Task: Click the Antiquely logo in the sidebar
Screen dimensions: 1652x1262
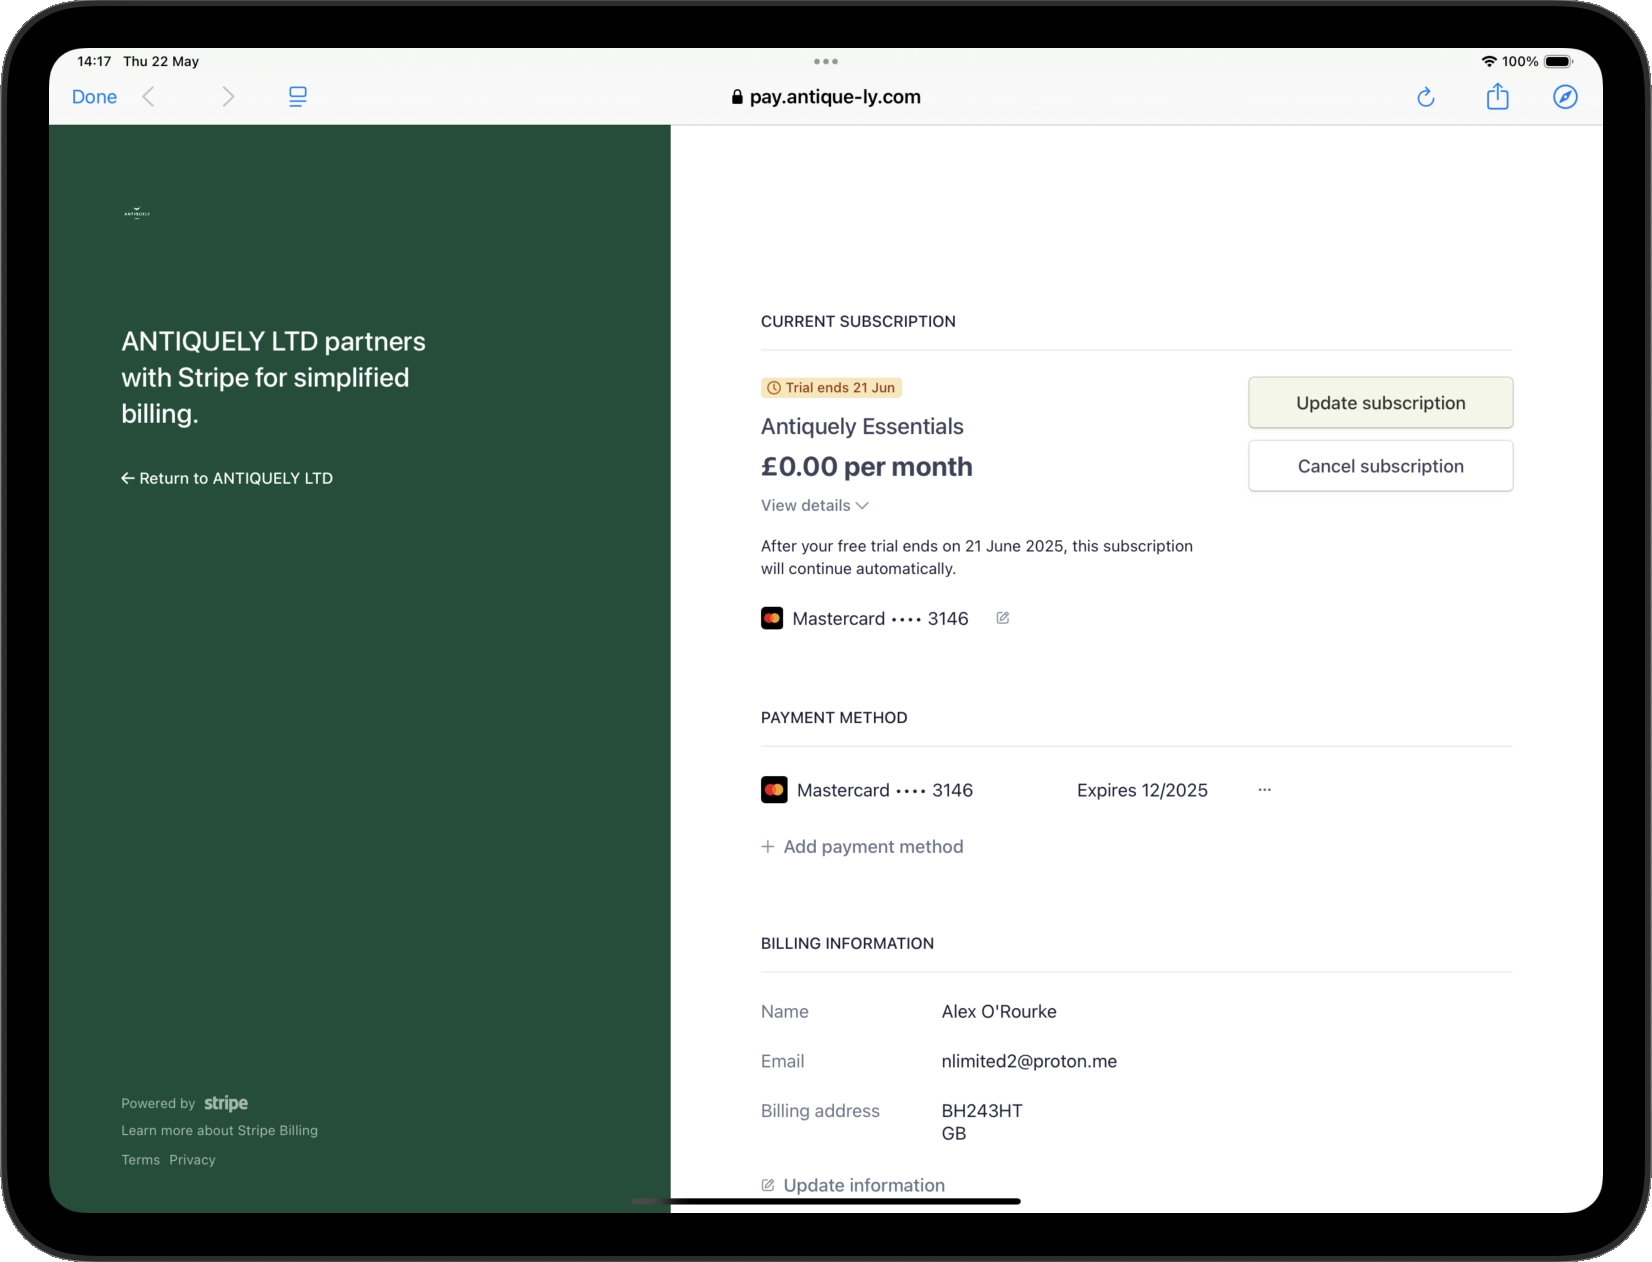Action: pyautogui.click(x=137, y=212)
